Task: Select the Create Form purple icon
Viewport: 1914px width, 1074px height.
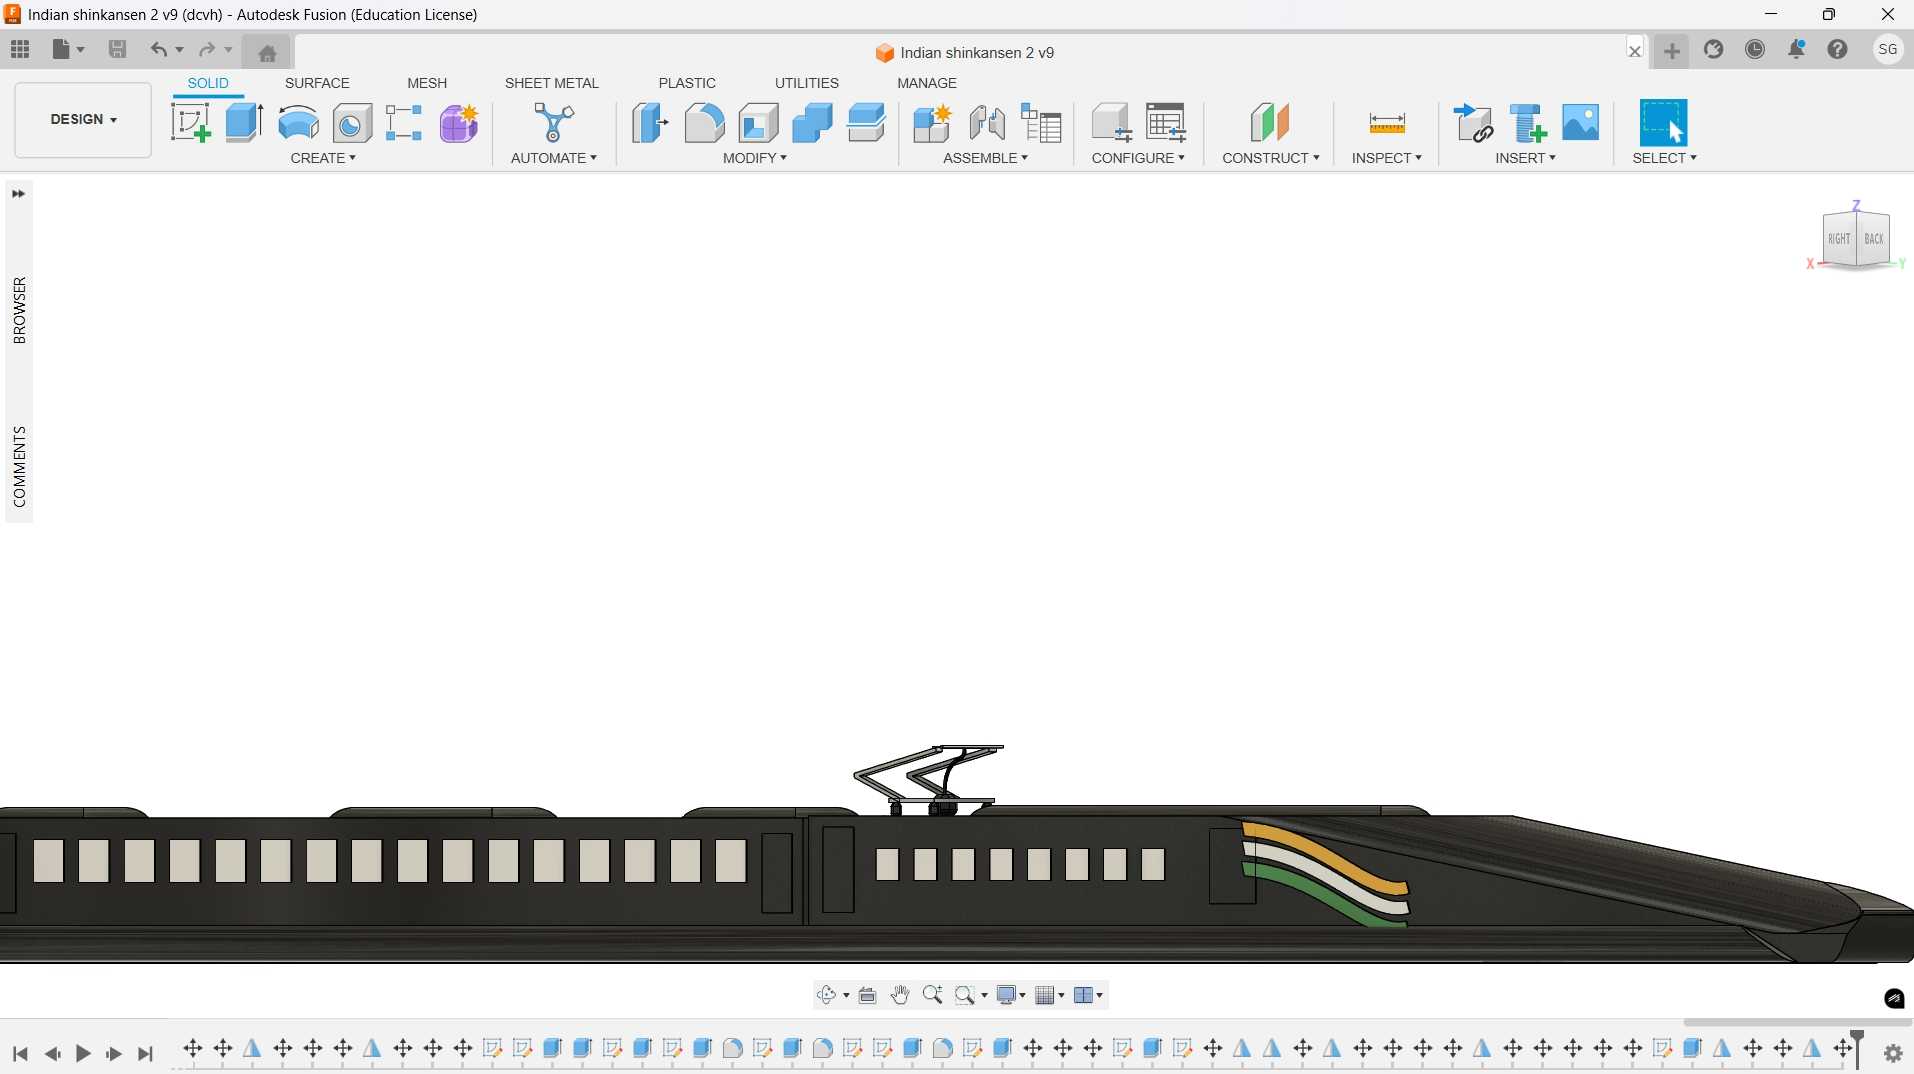Action: pos(459,123)
